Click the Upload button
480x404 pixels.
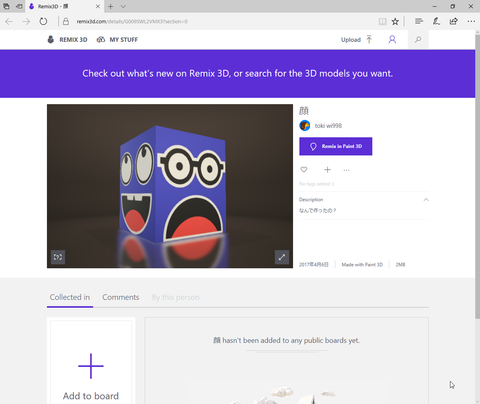pos(356,40)
